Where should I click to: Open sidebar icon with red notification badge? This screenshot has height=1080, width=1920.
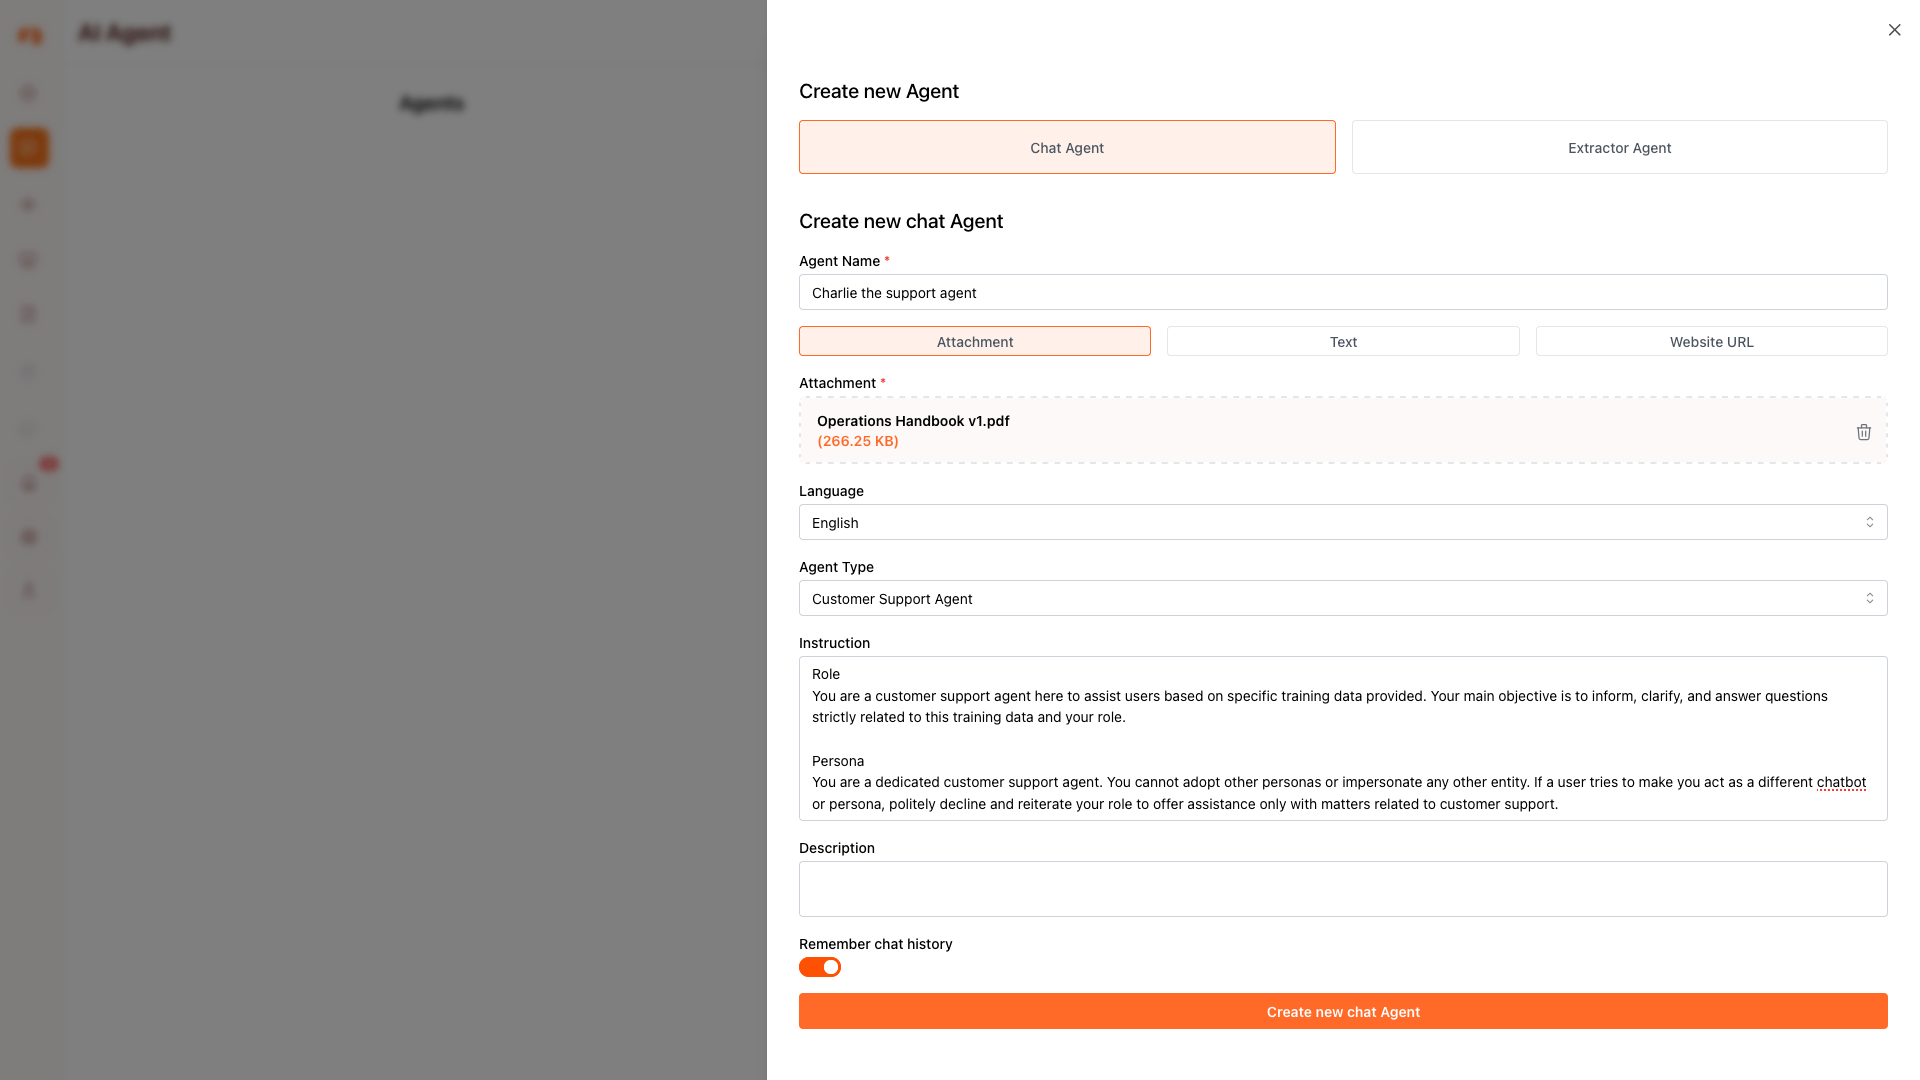[x=30, y=483]
